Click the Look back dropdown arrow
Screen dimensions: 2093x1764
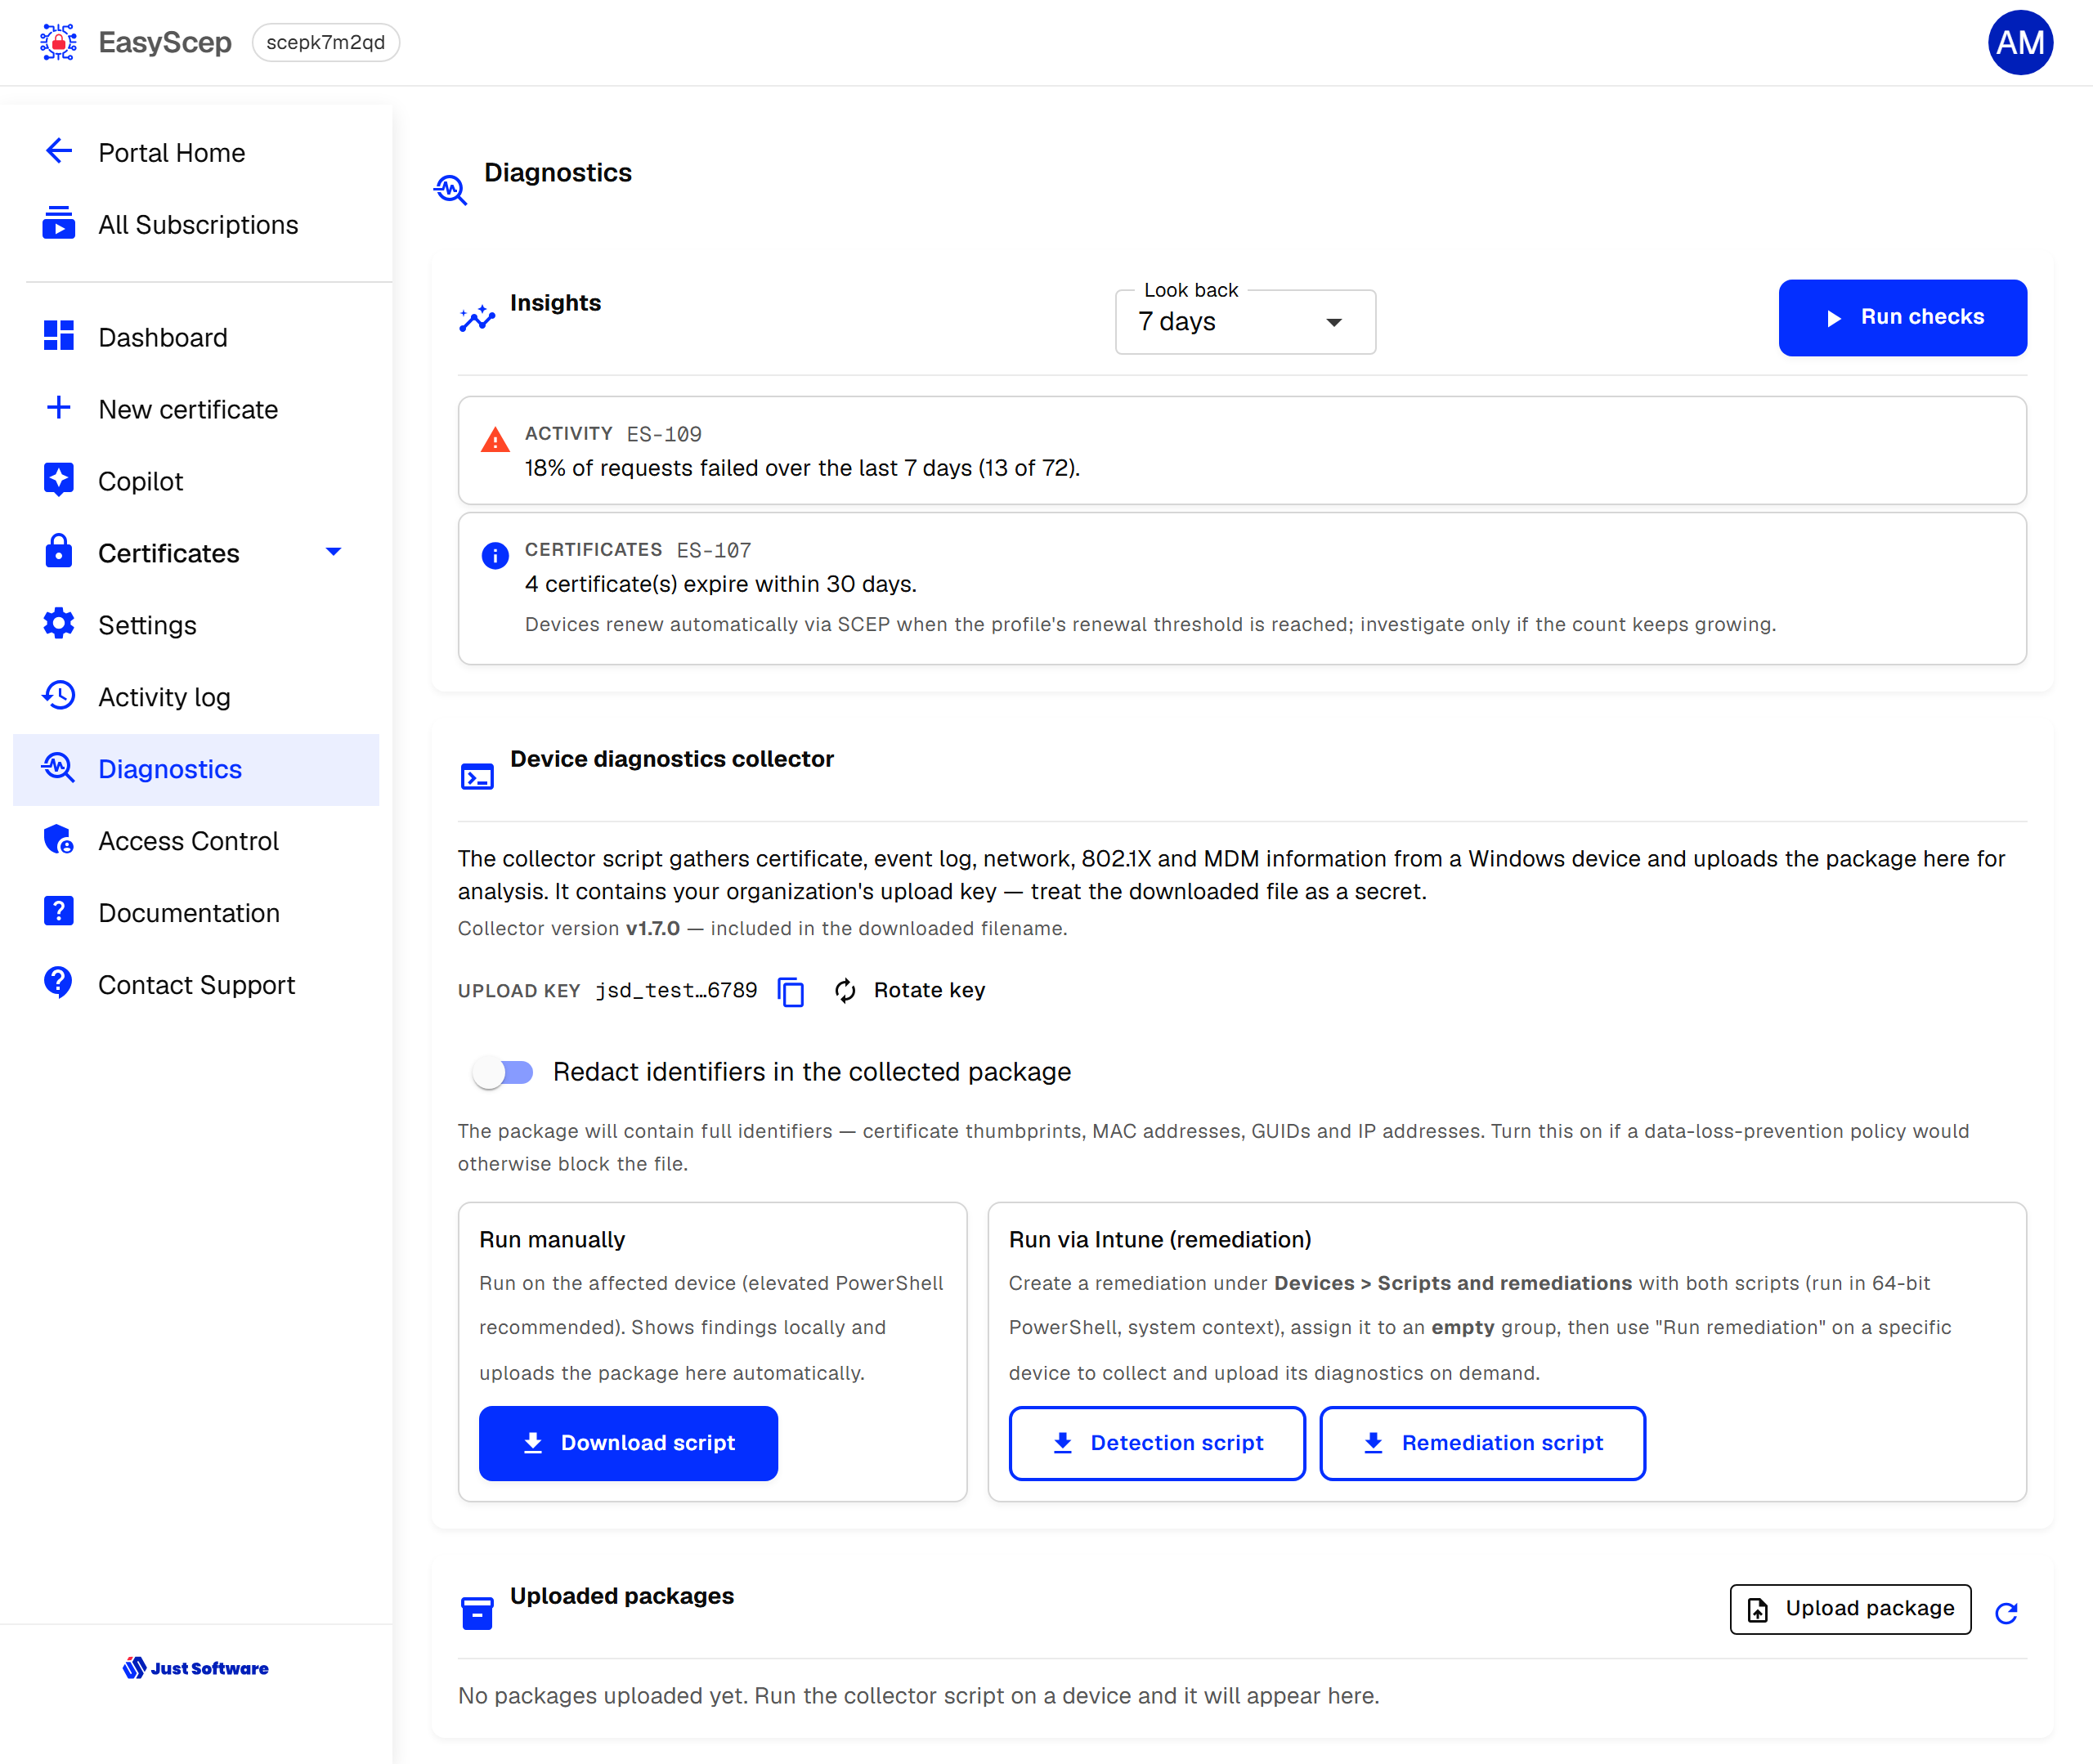(x=1333, y=322)
